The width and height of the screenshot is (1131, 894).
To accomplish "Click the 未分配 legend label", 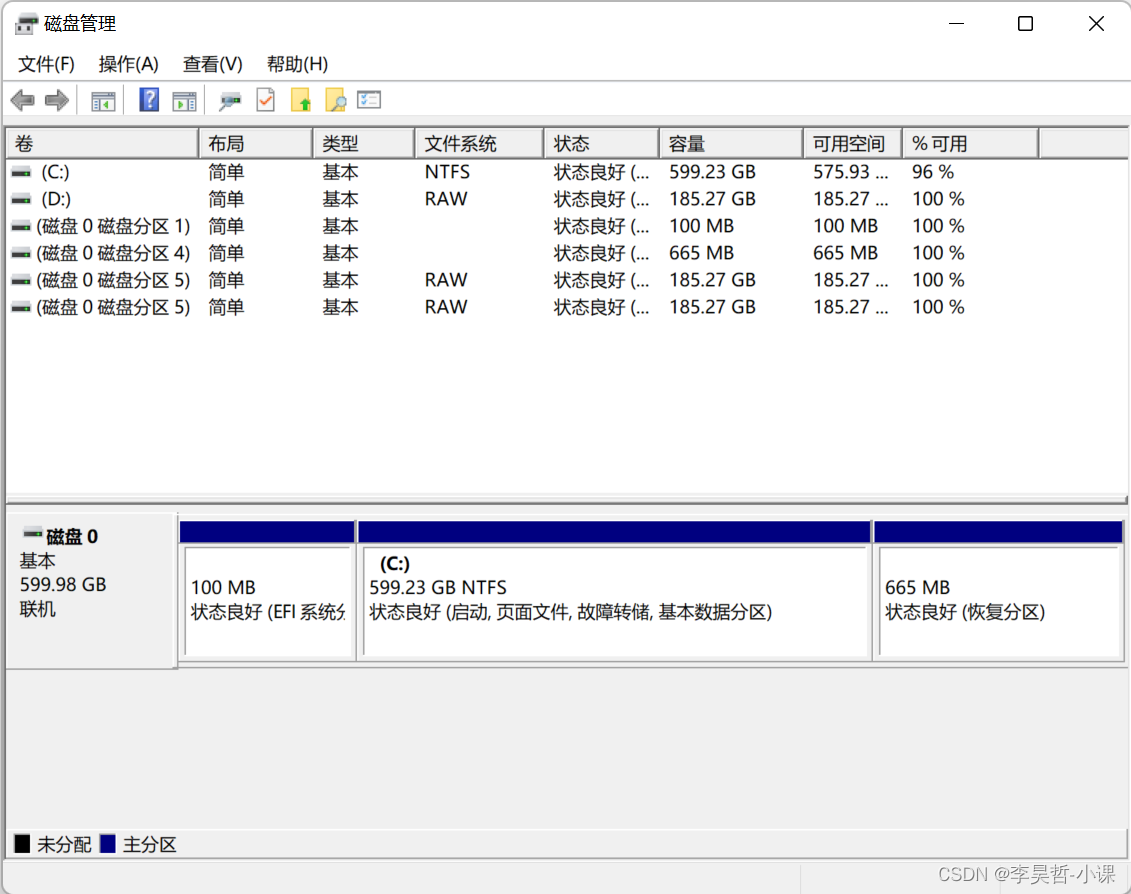I will click(x=64, y=844).
